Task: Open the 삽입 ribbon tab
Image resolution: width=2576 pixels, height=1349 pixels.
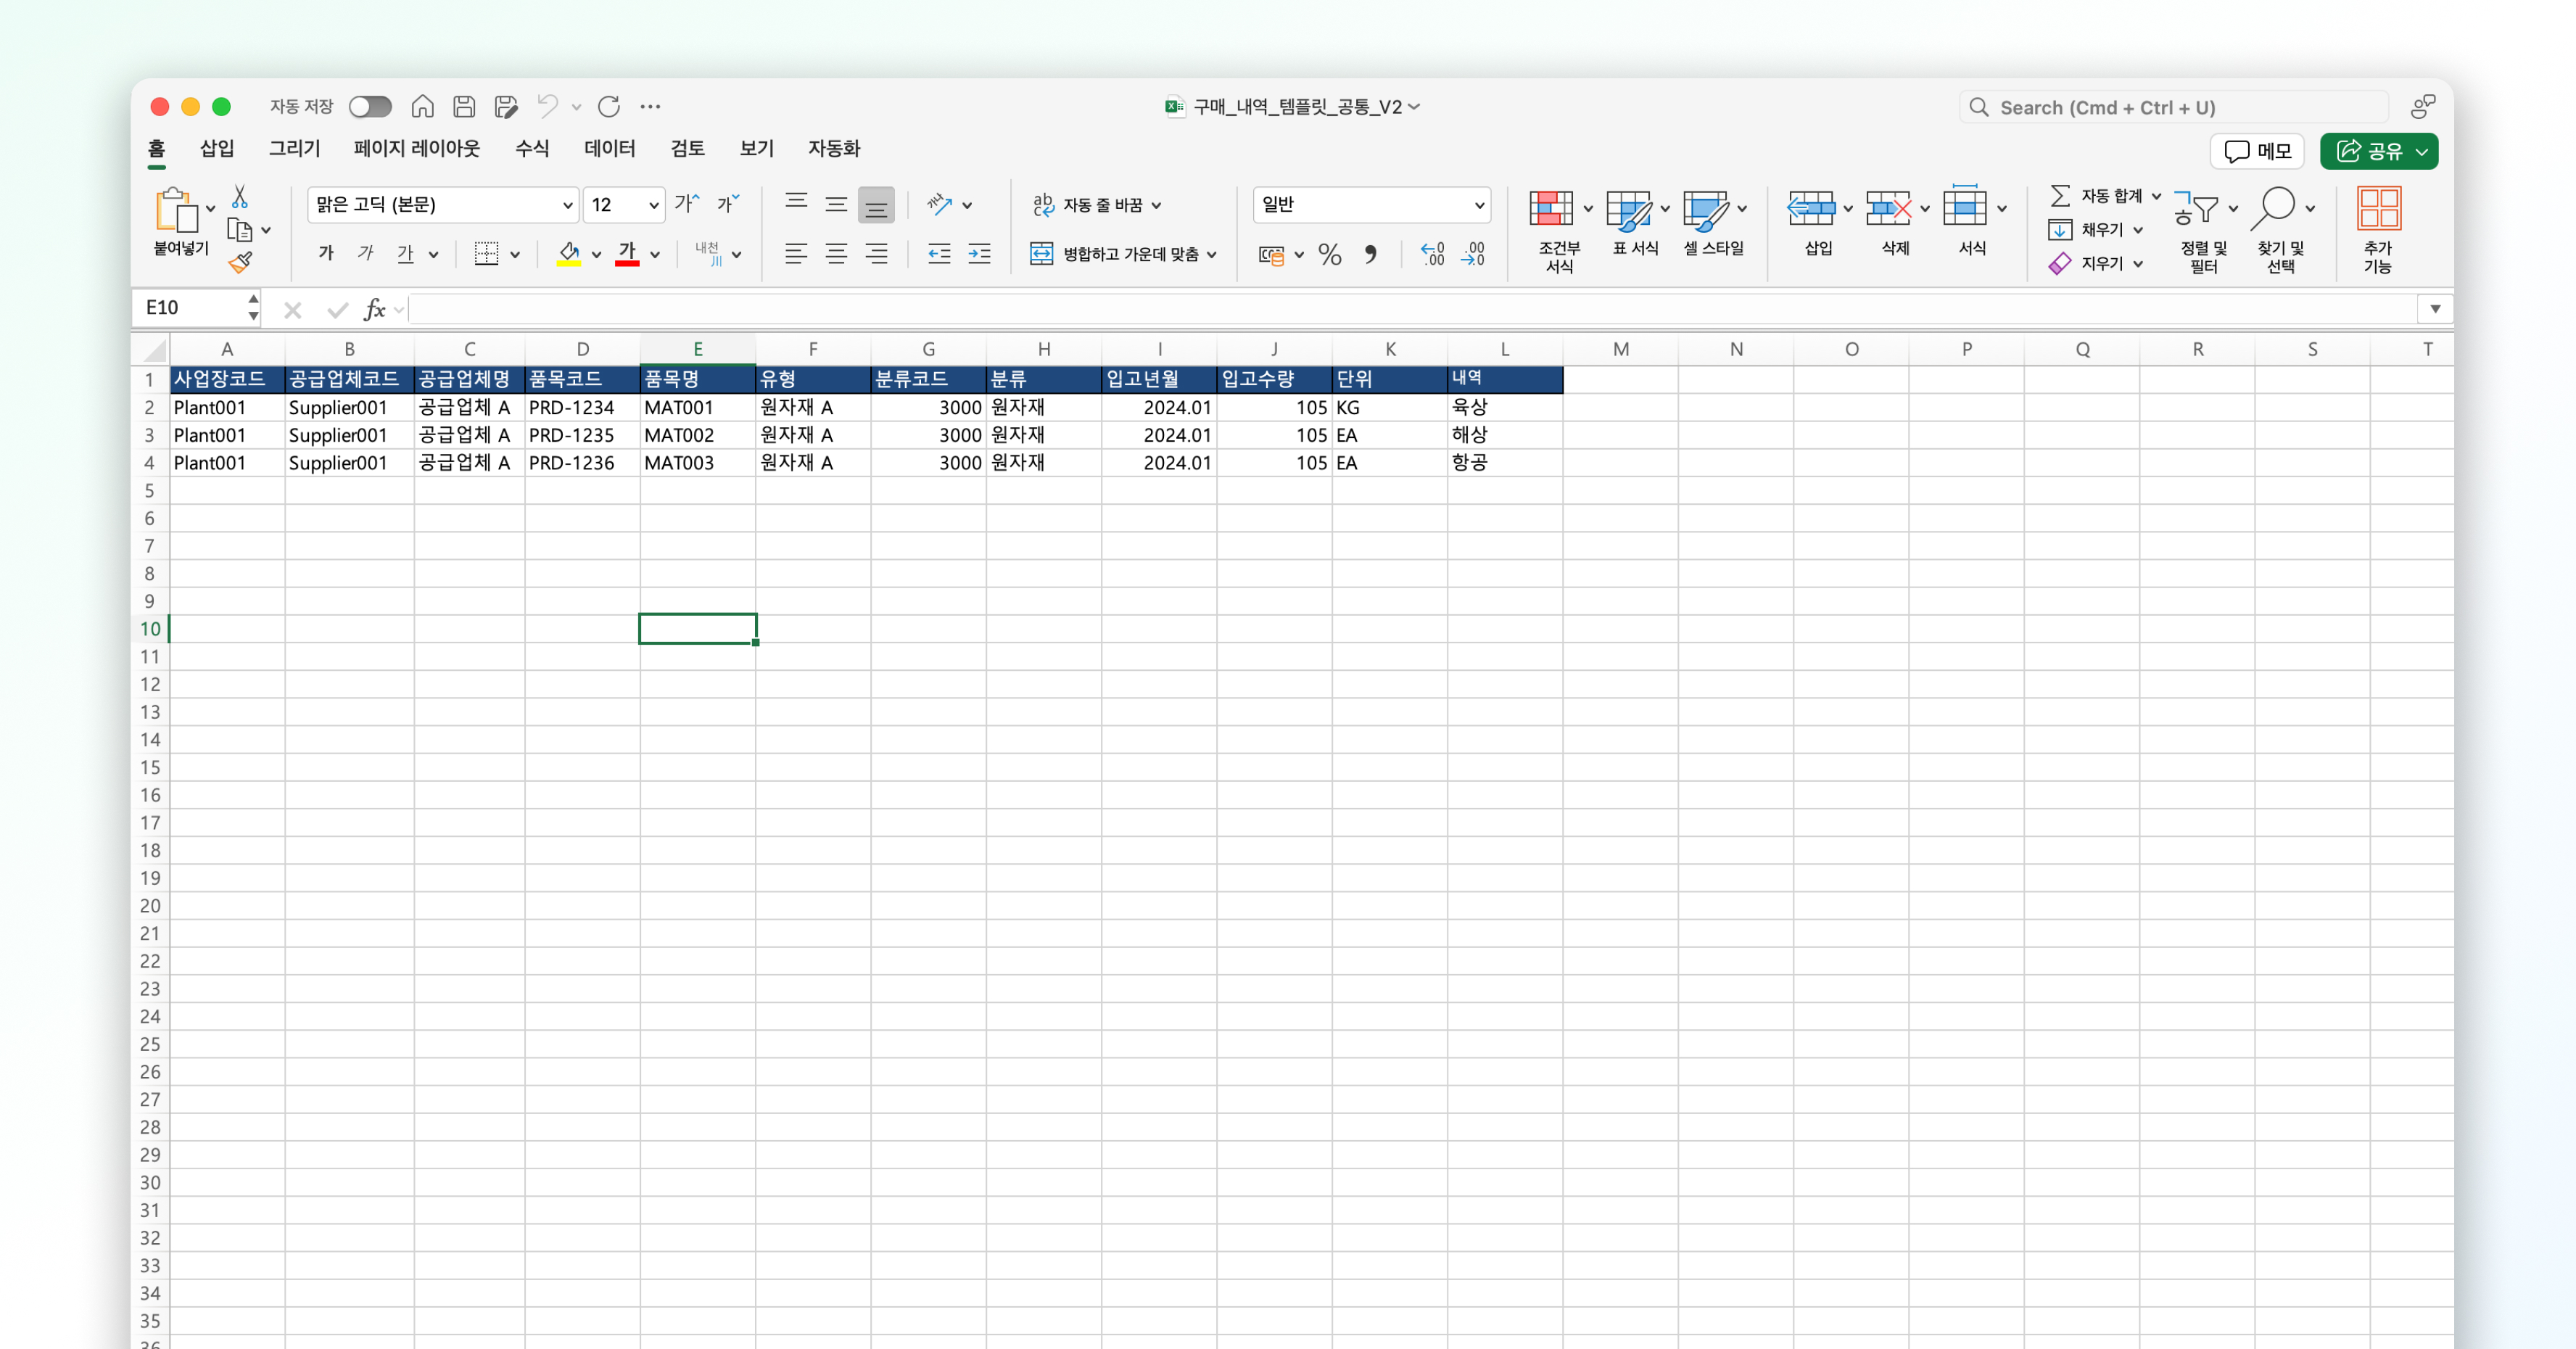Action: pyautogui.click(x=217, y=148)
